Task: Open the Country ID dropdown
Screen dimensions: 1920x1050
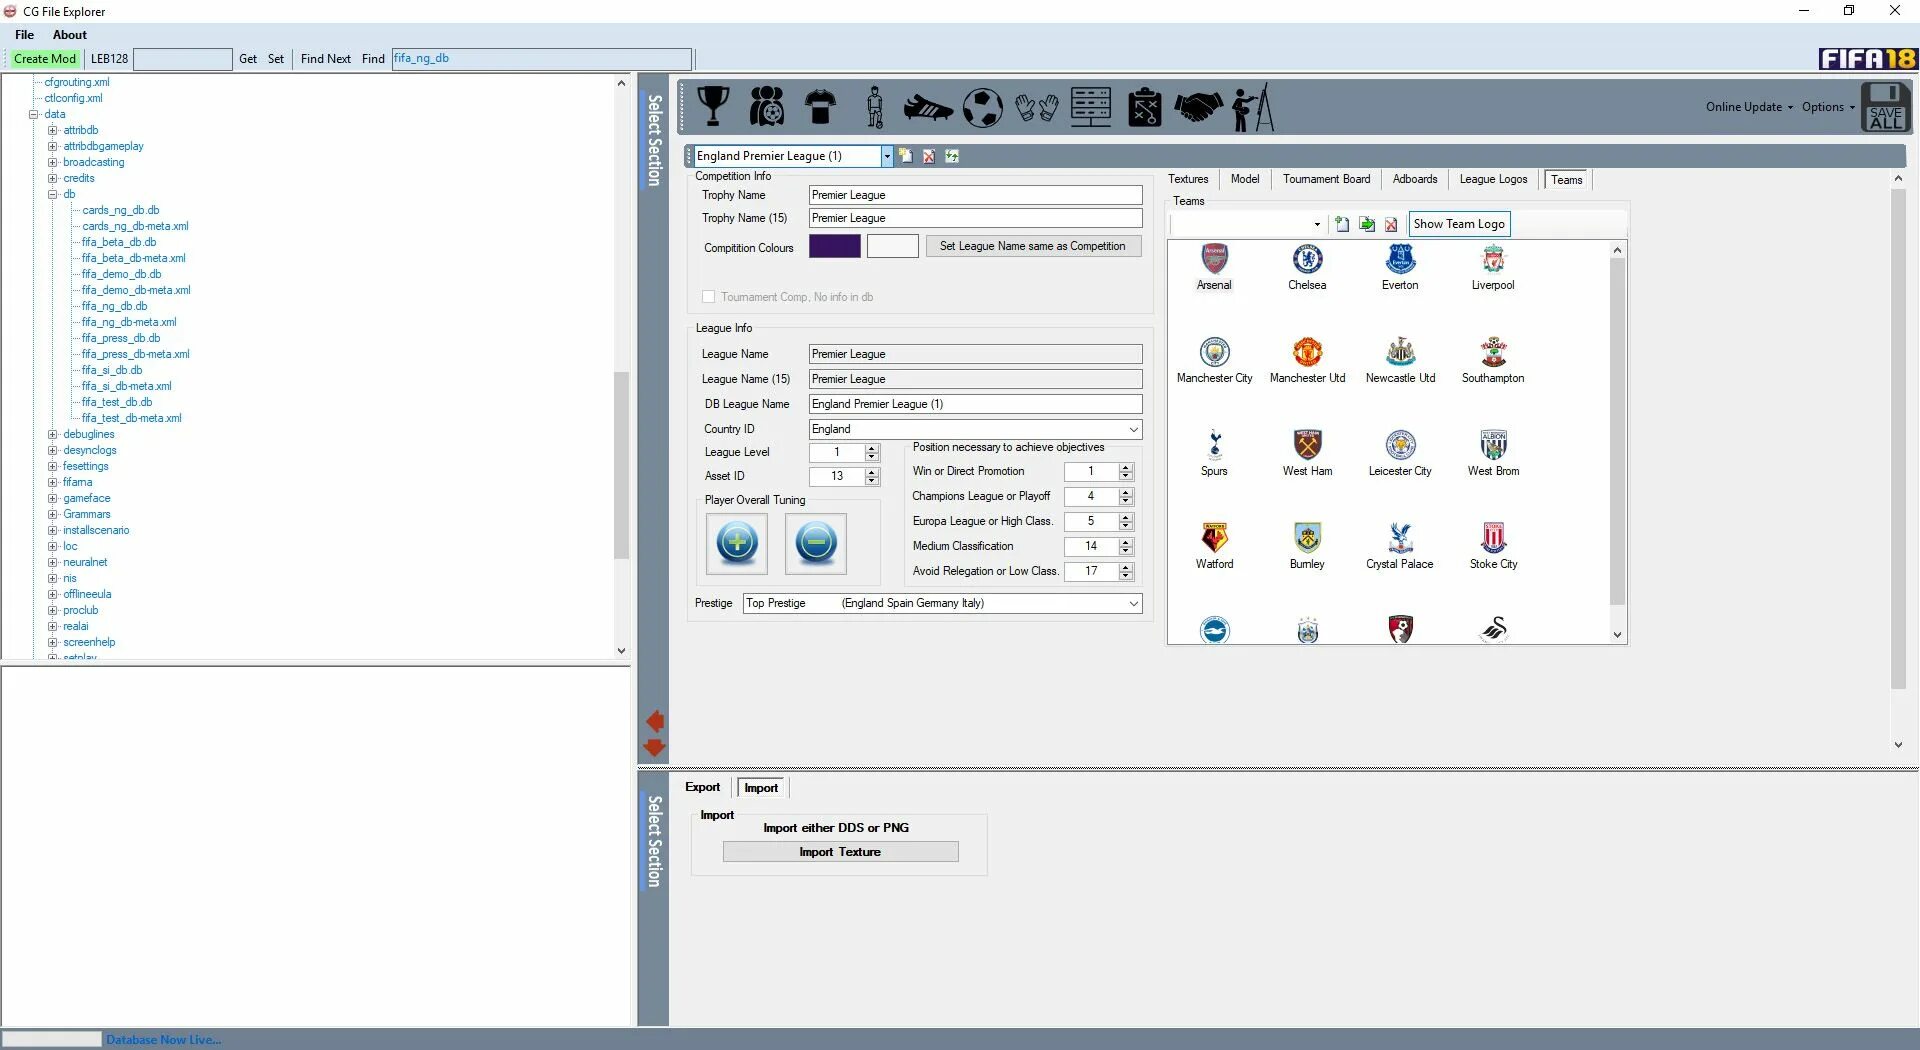Action: (1133, 430)
